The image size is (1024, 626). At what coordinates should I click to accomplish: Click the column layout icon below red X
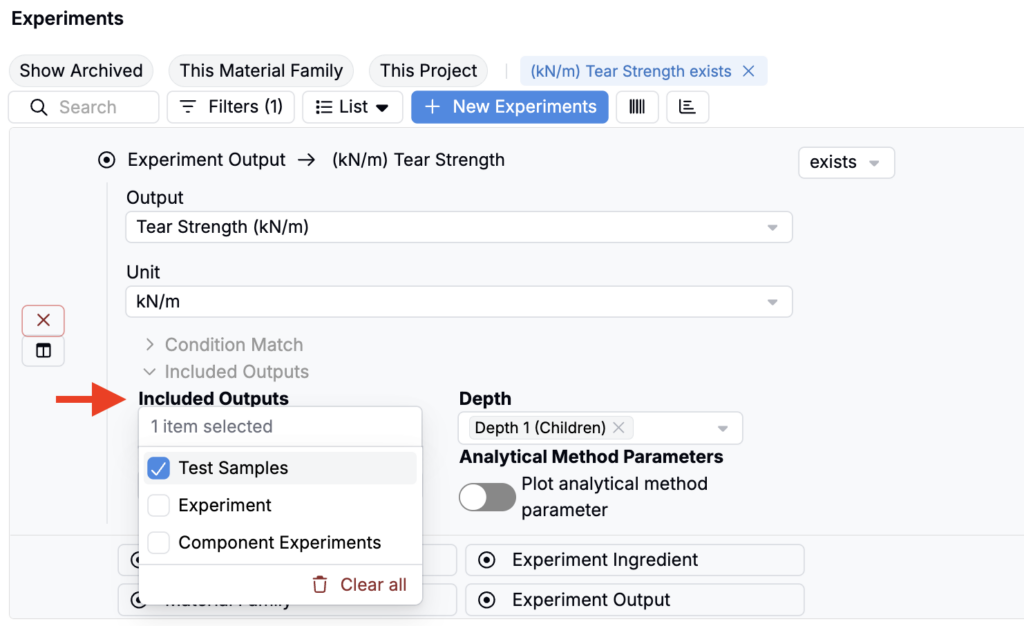tap(43, 351)
